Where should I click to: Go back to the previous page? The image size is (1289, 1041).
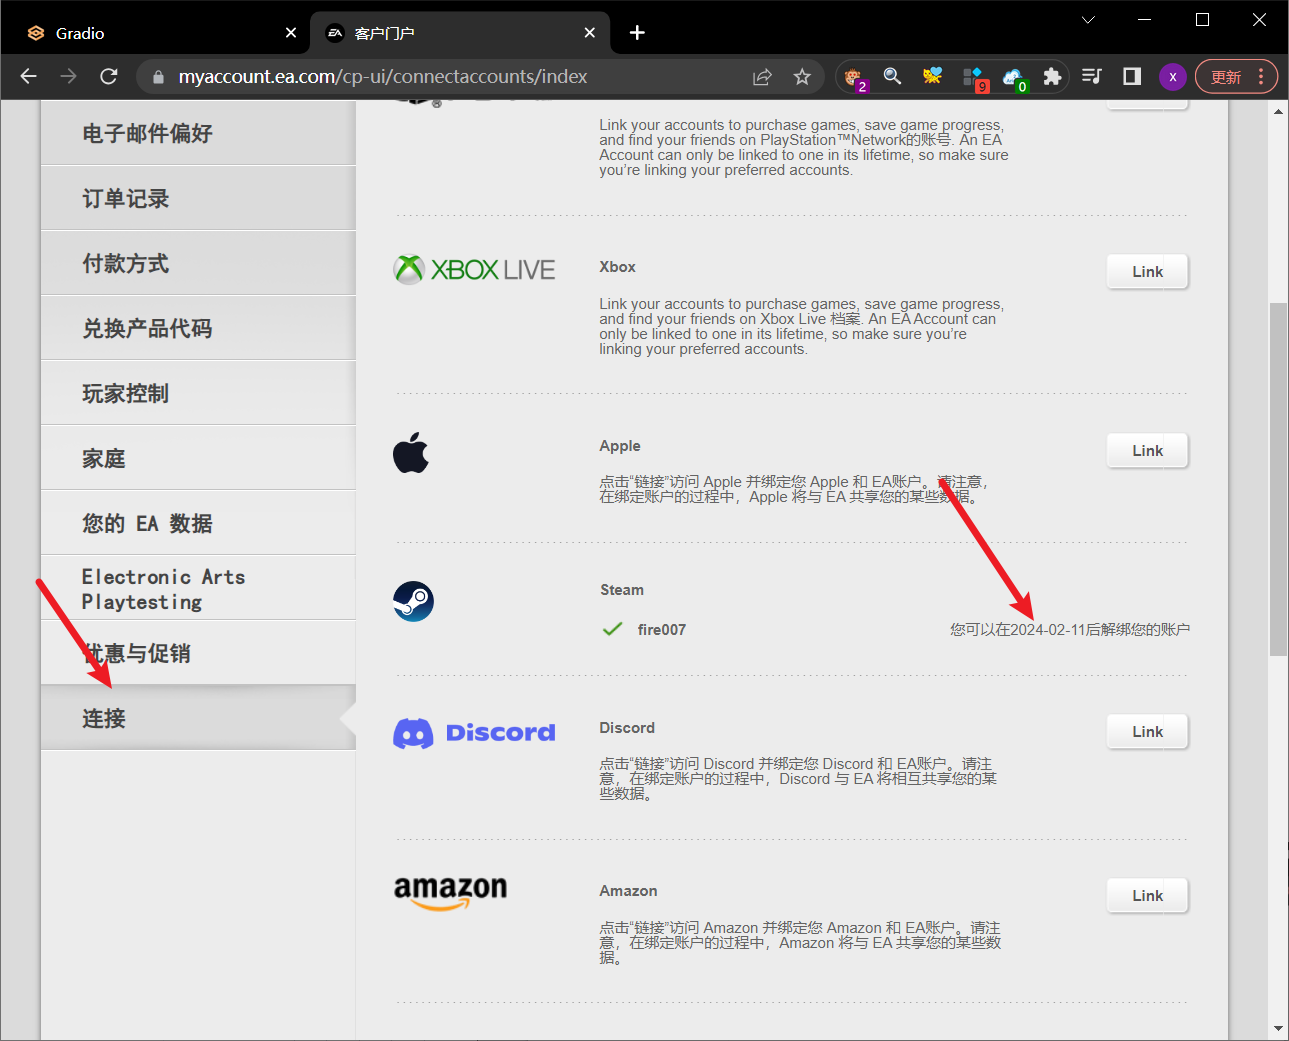[28, 76]
